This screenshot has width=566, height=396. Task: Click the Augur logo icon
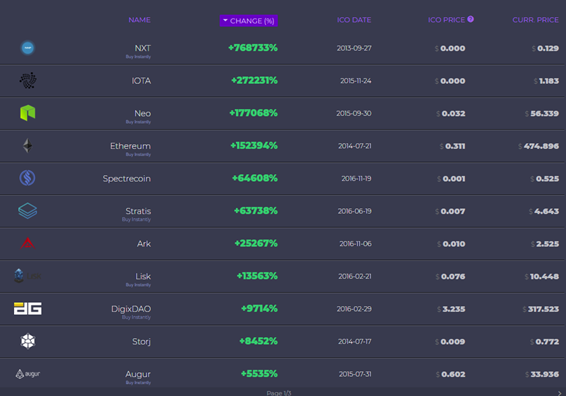tap(28, 374)
